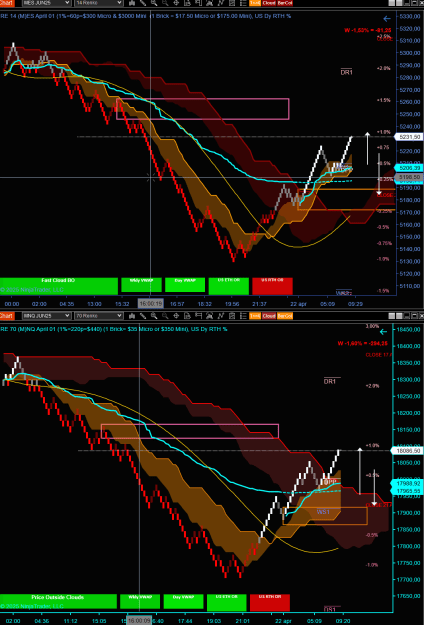424x625 pixels.
Task: Click Fast Cloud BO green status button
Action: 59,285
